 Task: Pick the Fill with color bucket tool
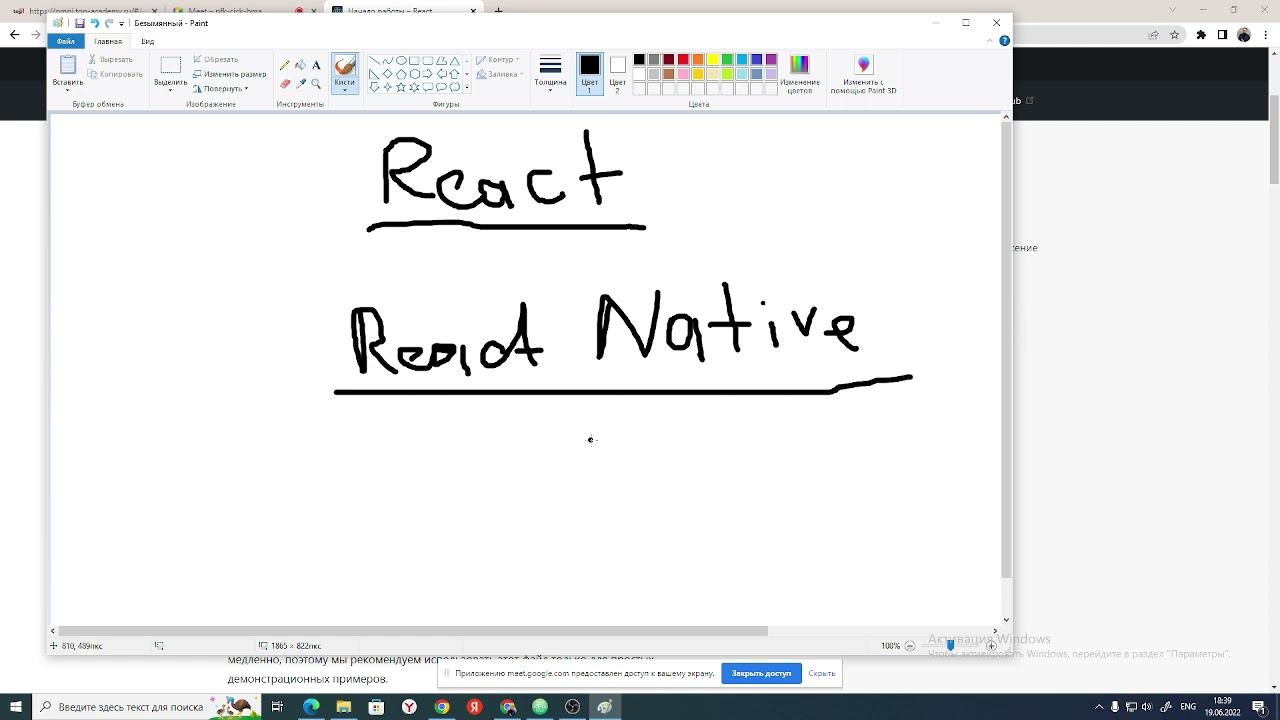301,65
